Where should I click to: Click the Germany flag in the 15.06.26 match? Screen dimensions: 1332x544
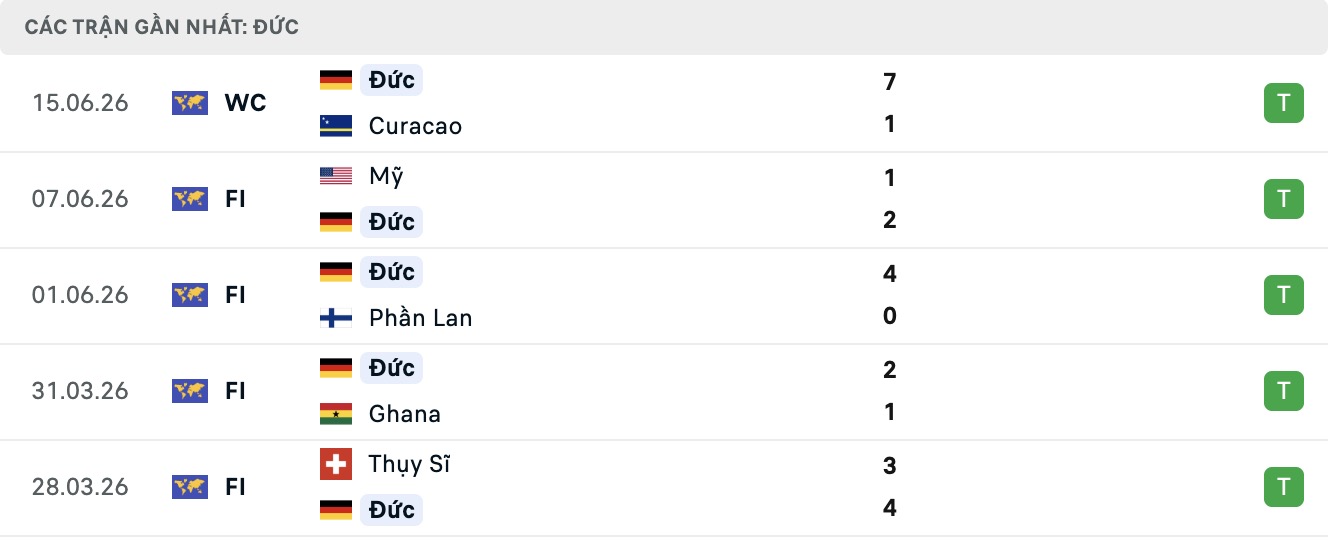point(336,80)
